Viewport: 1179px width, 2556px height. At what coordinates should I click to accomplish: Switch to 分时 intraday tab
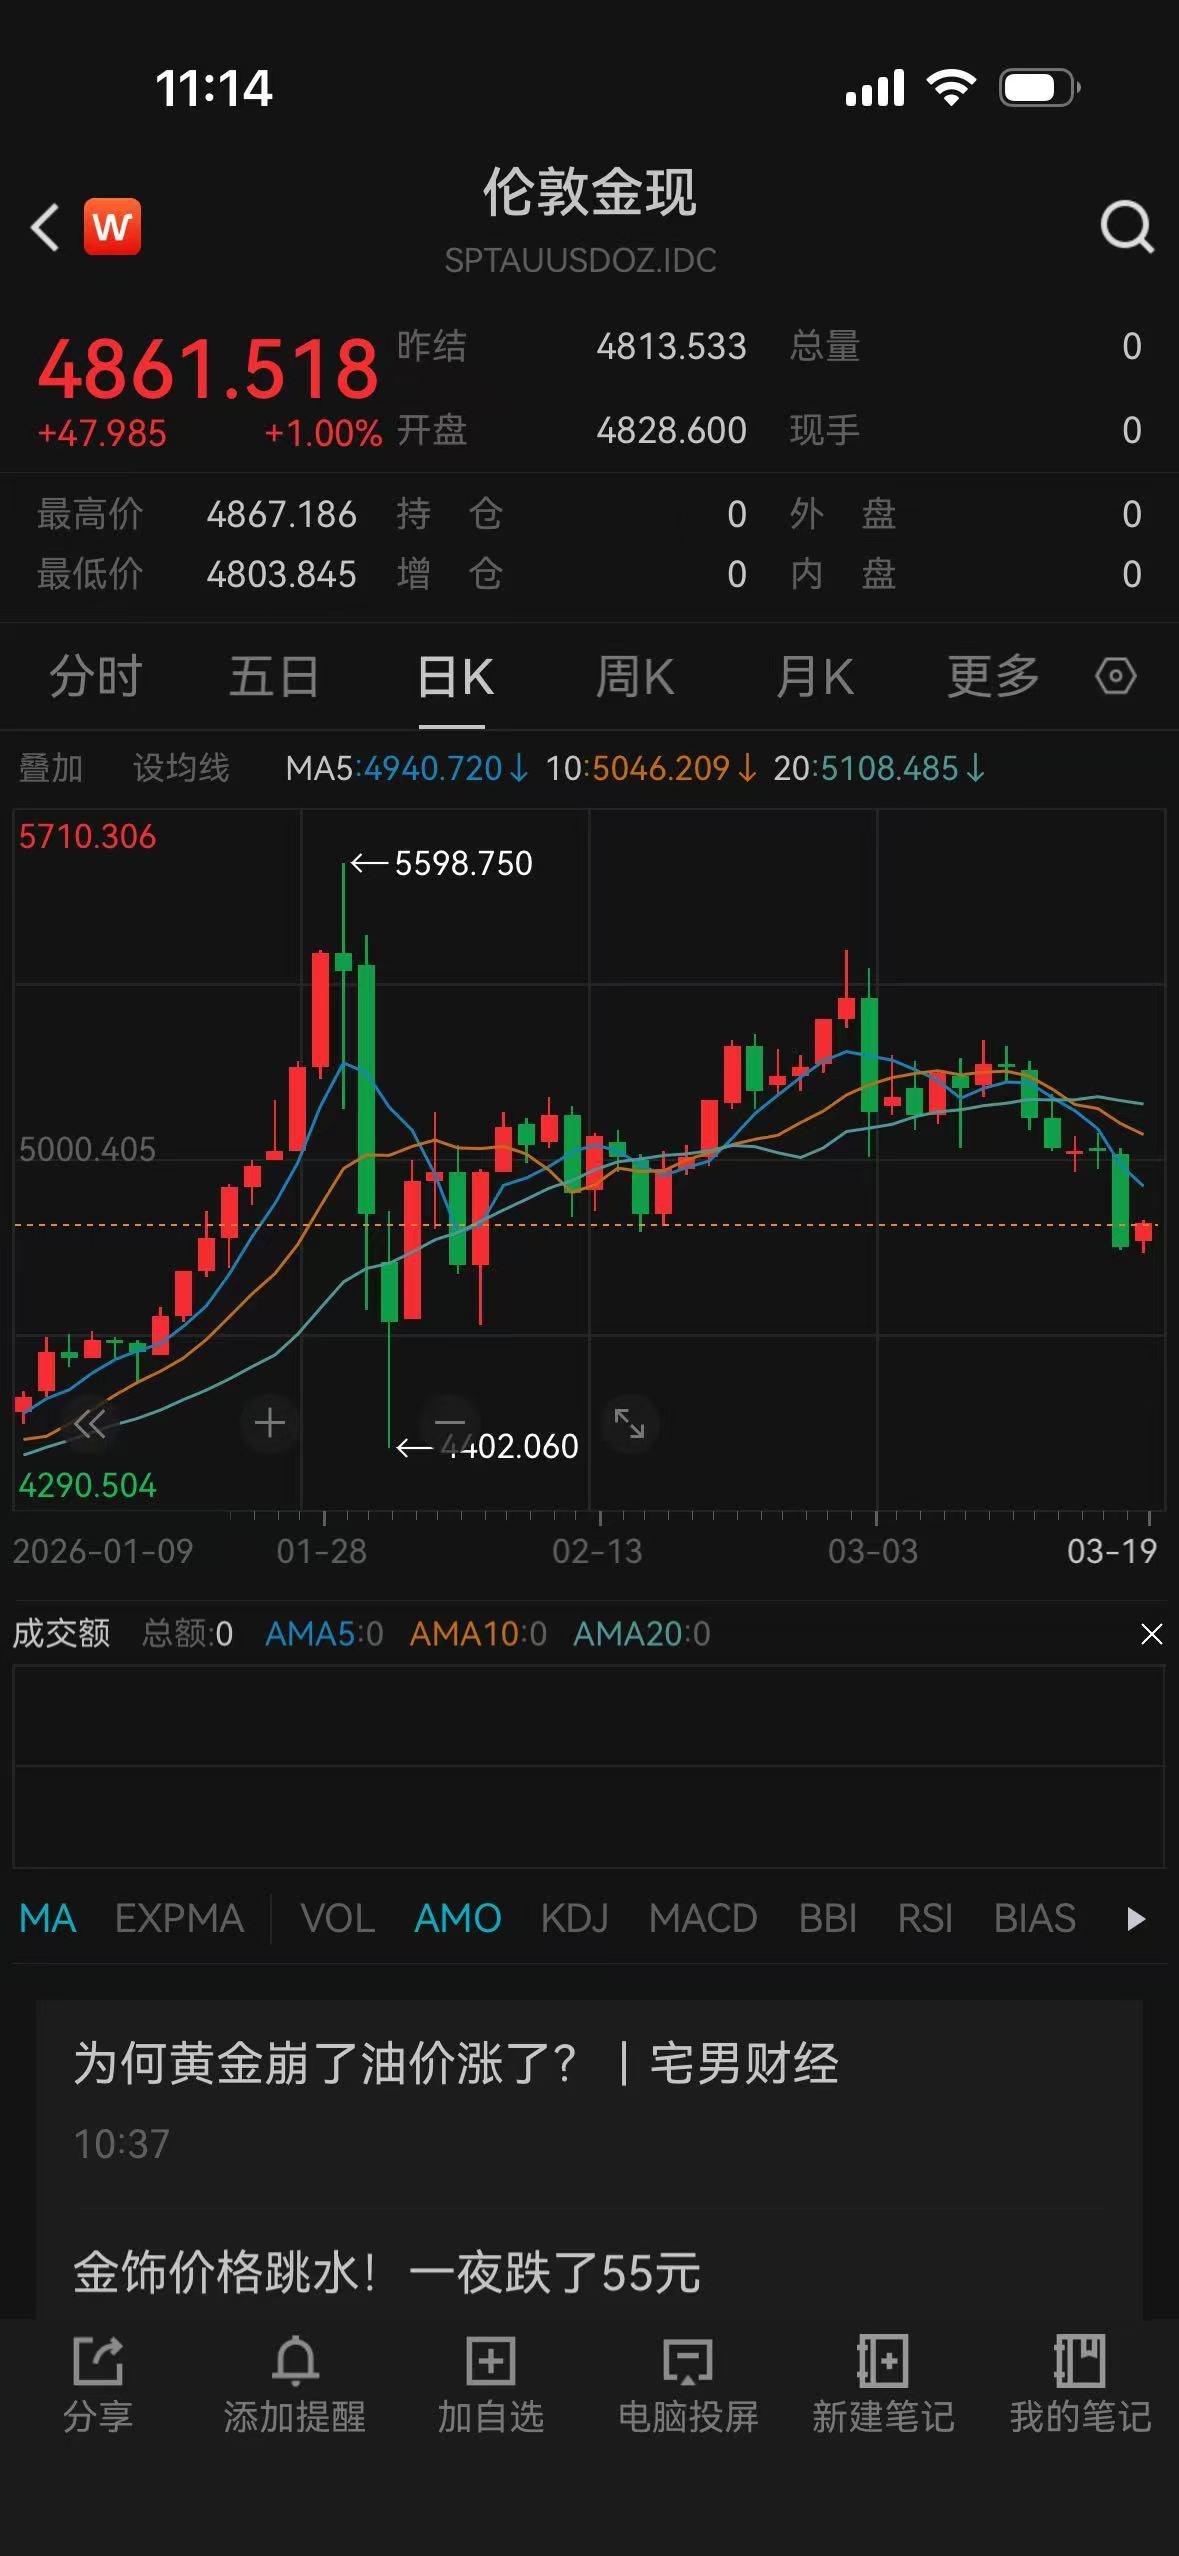pyautogui.click(x=96, y=676)
